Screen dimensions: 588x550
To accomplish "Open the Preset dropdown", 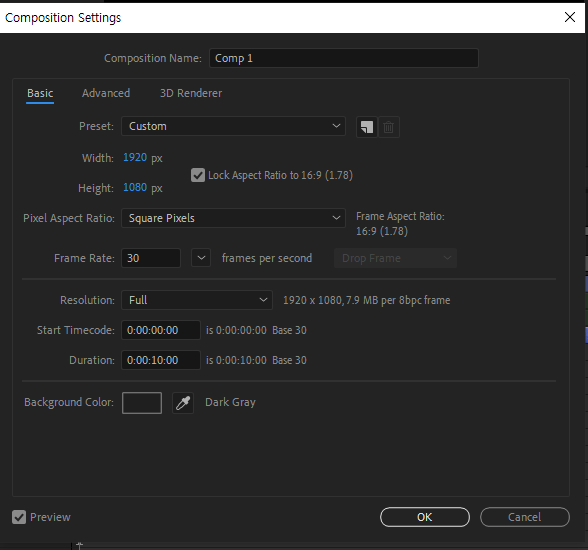I will pyautogui.click(x=233, y=126).
